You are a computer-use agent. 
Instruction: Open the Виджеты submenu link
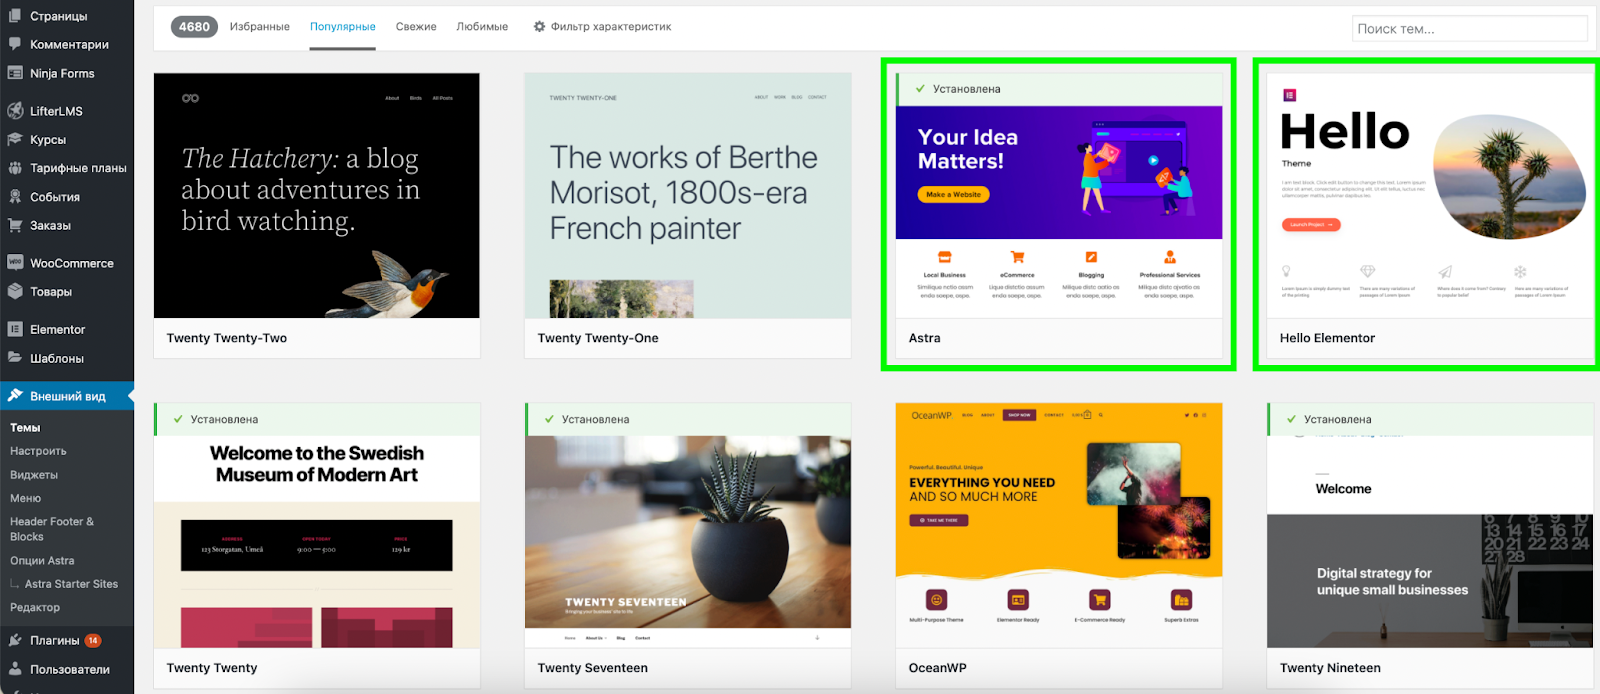(x=34, y=475)
